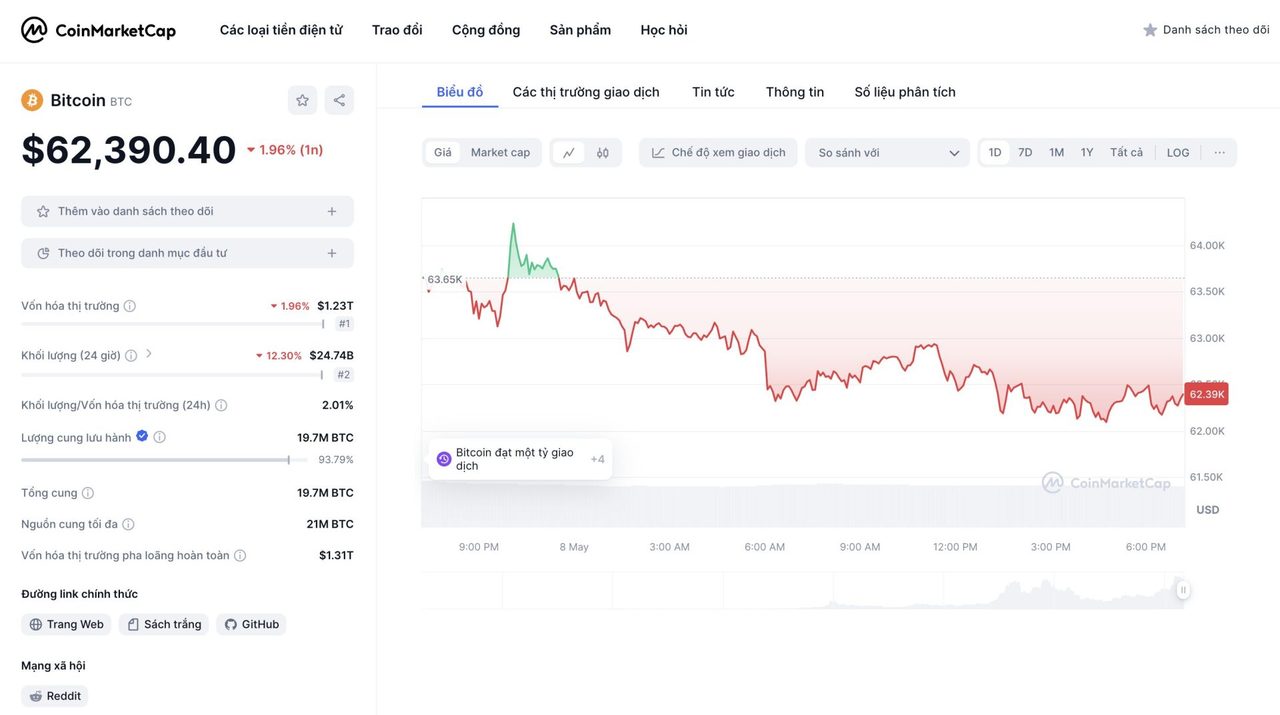
Task: Click the range handle on the mini chart
Action: (1183, 590)
